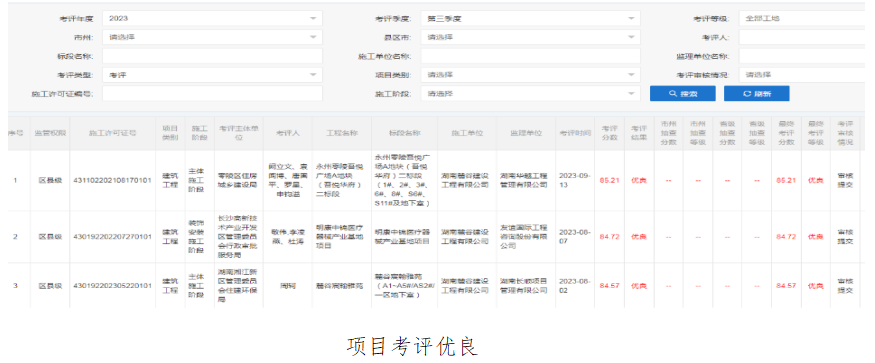Open the 考评季度 dropdown showing 第三季度
The height and width of the screenshot is (363, 875).
[530, 18]
